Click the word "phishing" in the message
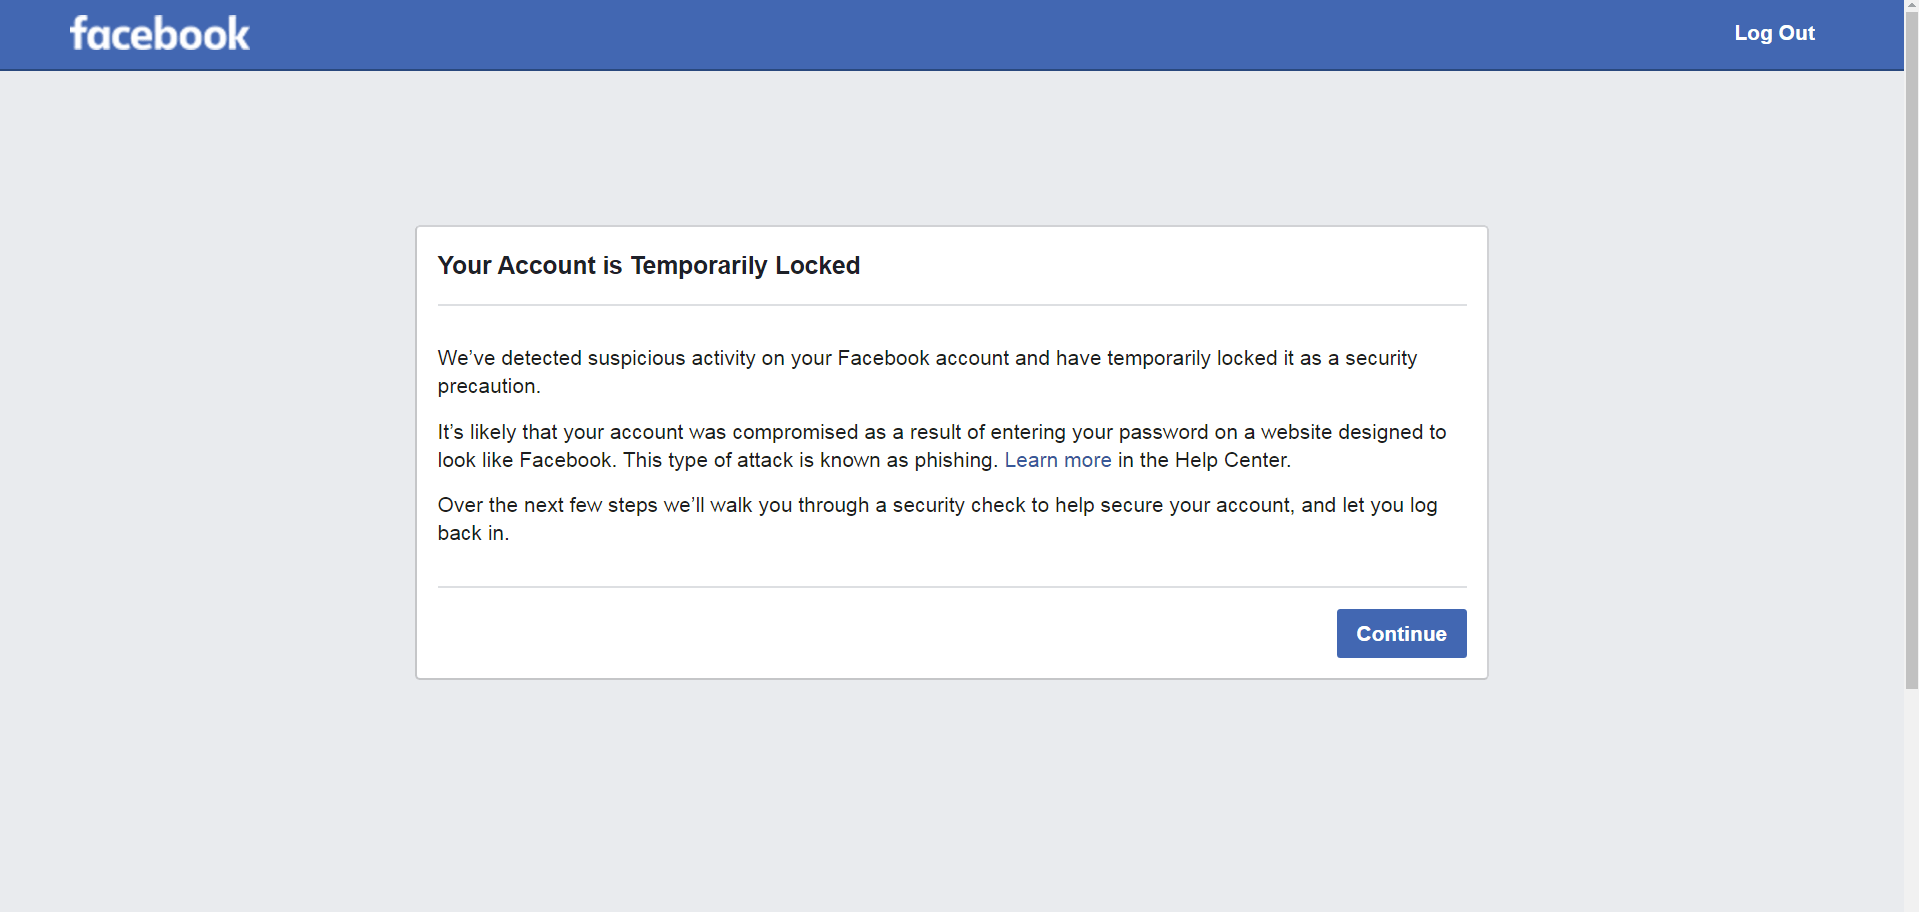 tap(953, 460)
